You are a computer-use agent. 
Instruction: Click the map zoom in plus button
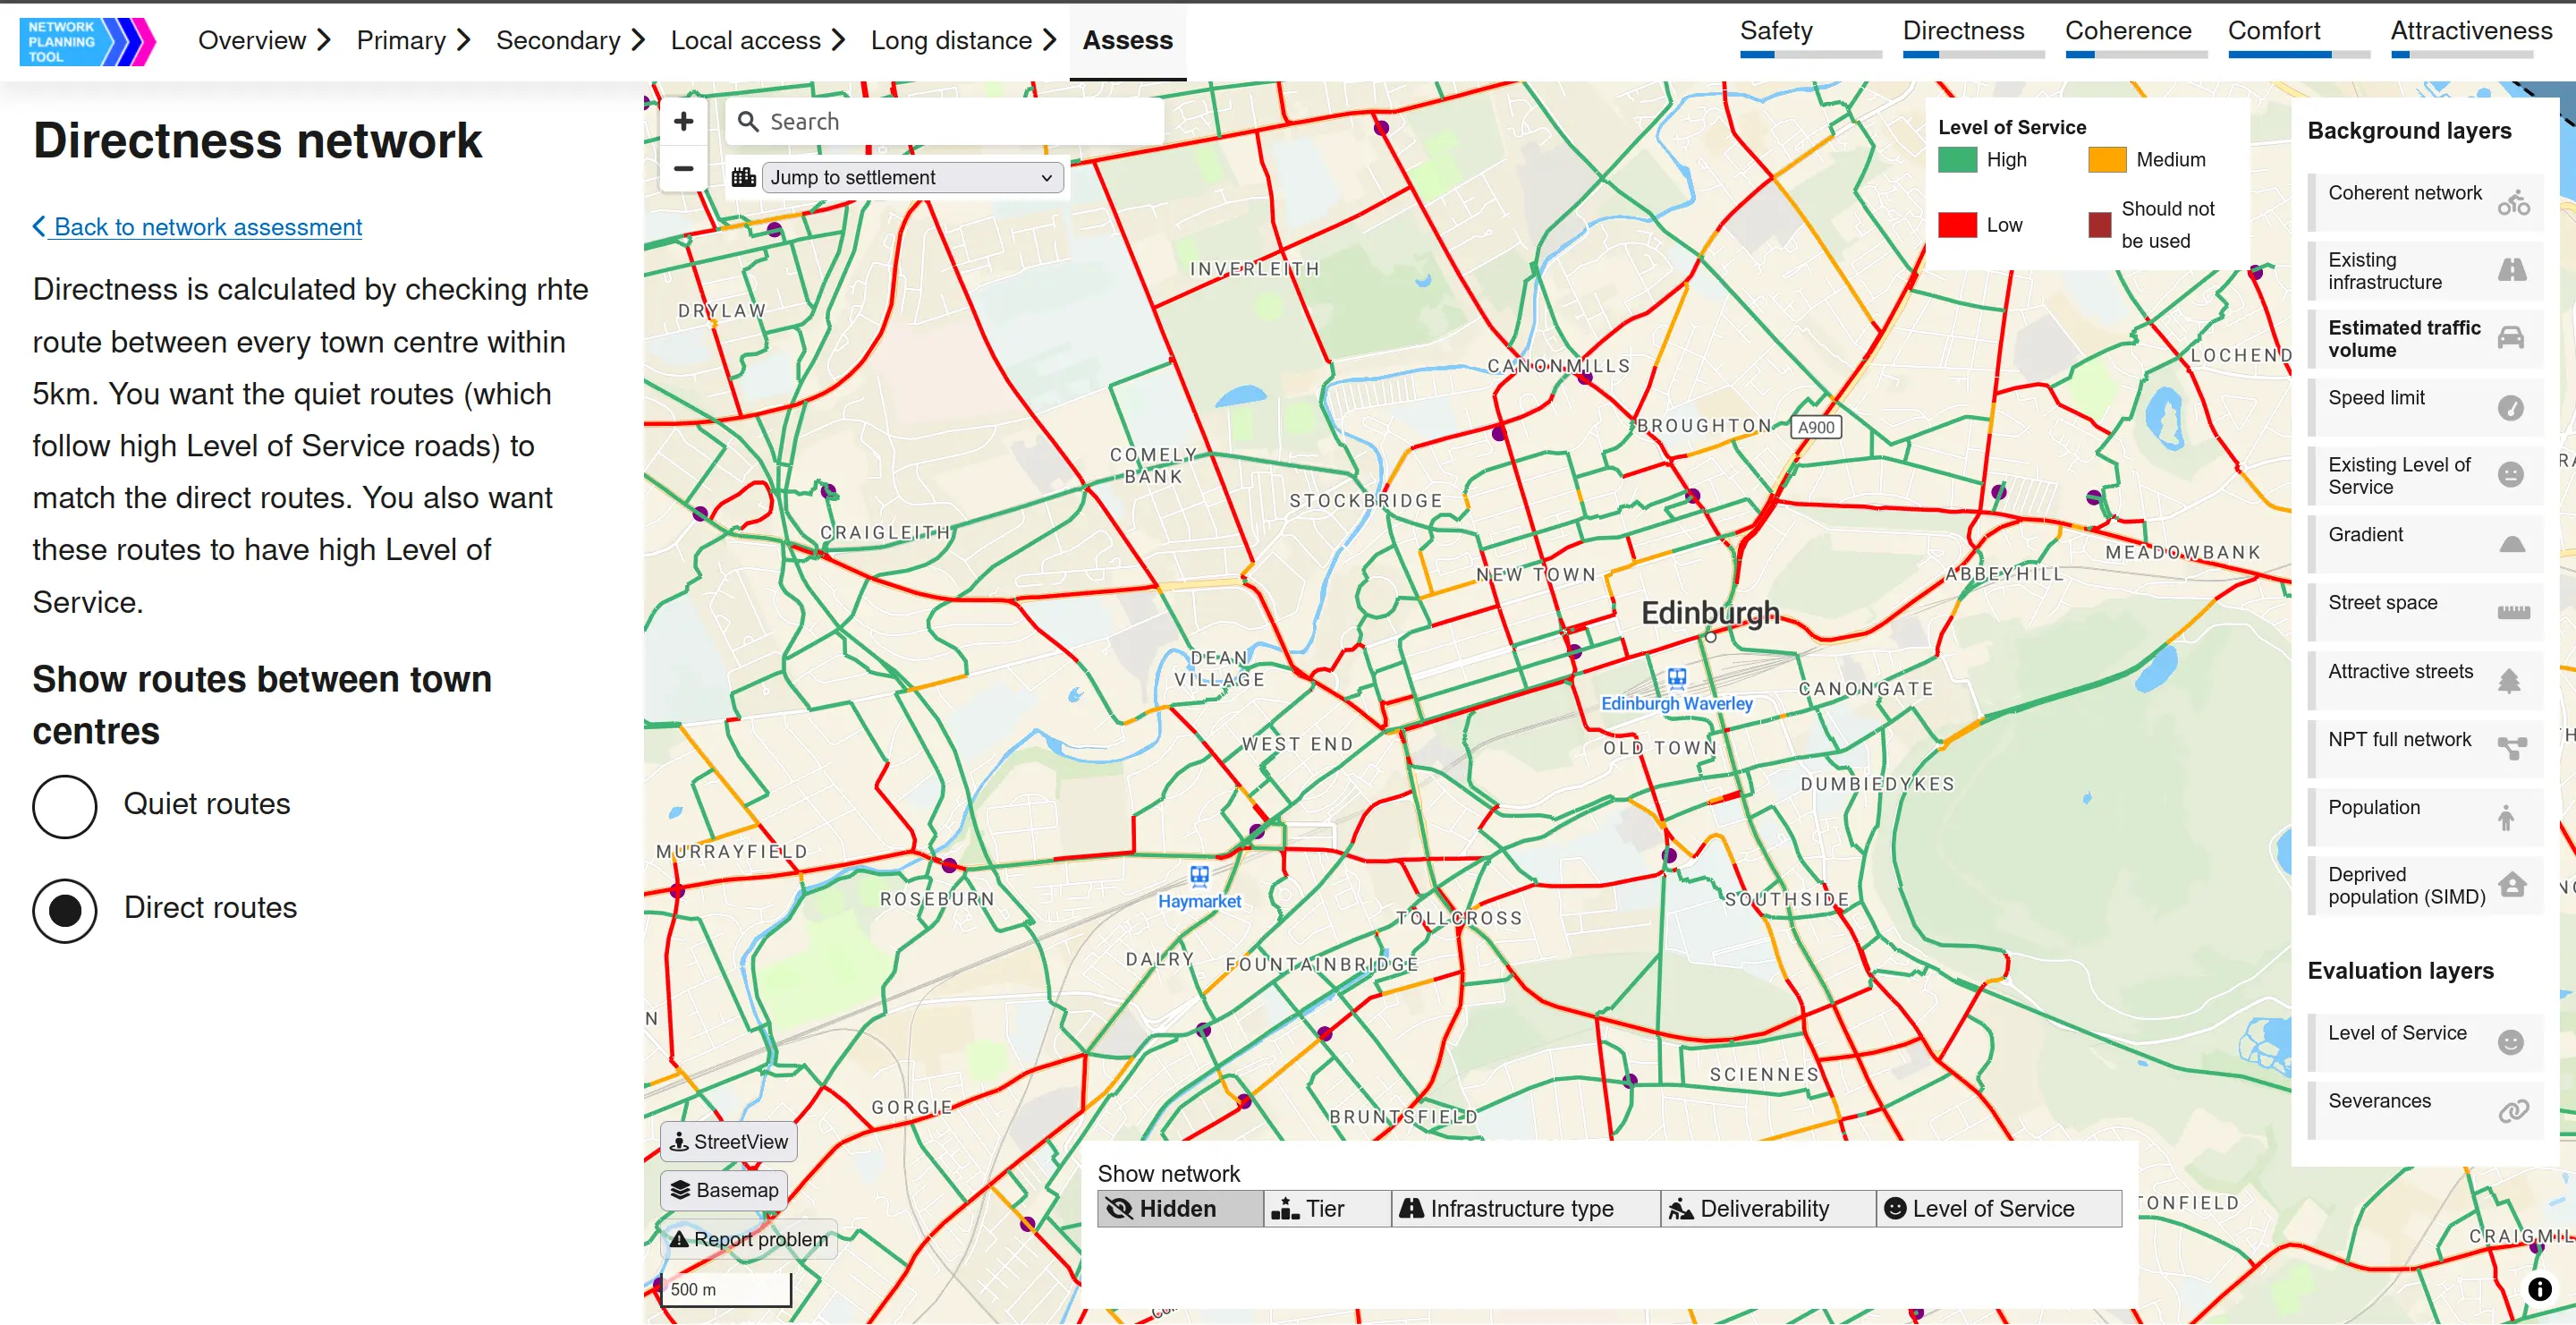[683, 122]
